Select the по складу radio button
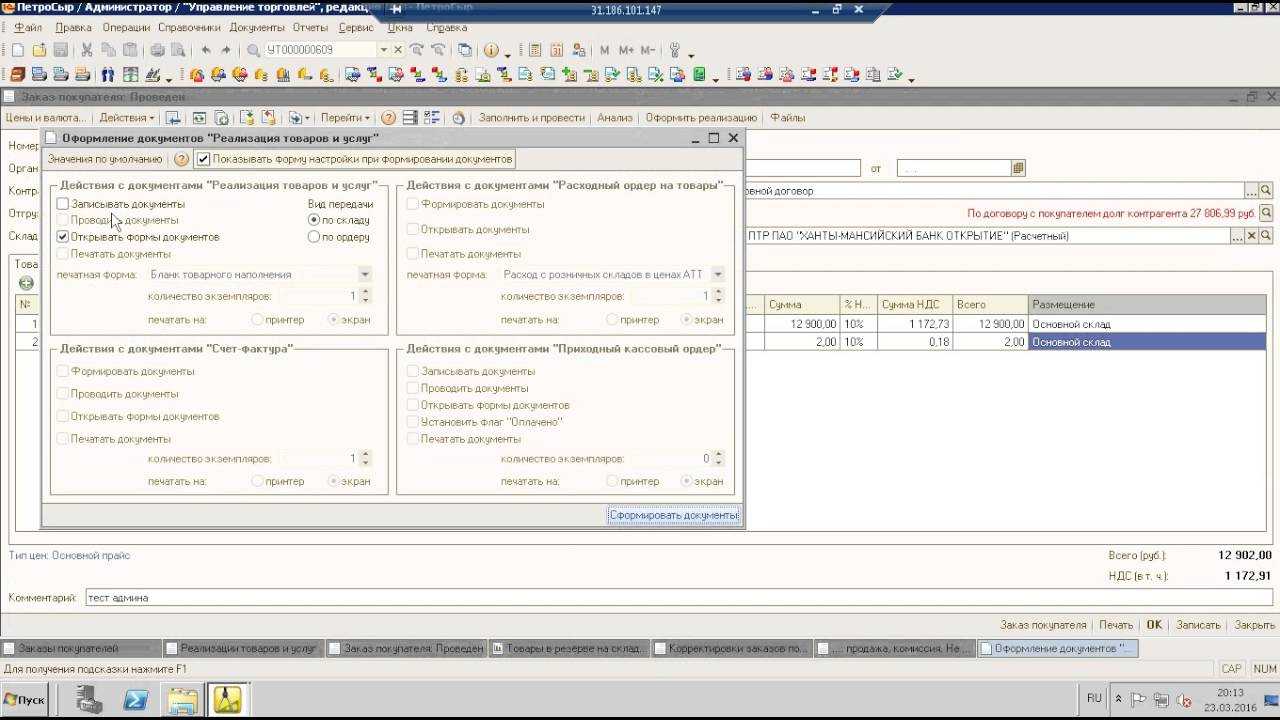Screen dimensions: 1280x720 (x=314, y=220)
